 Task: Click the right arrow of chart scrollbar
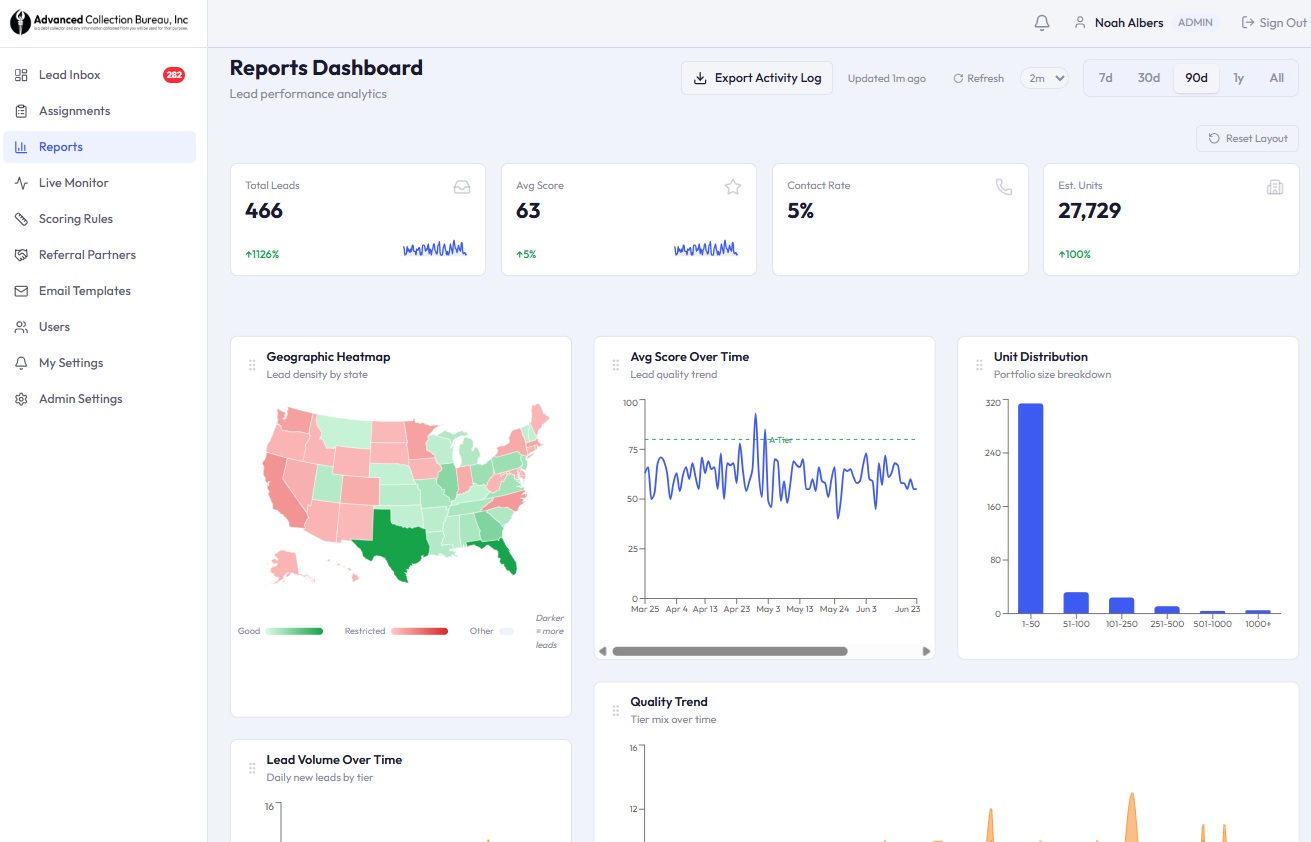point(926,651)
